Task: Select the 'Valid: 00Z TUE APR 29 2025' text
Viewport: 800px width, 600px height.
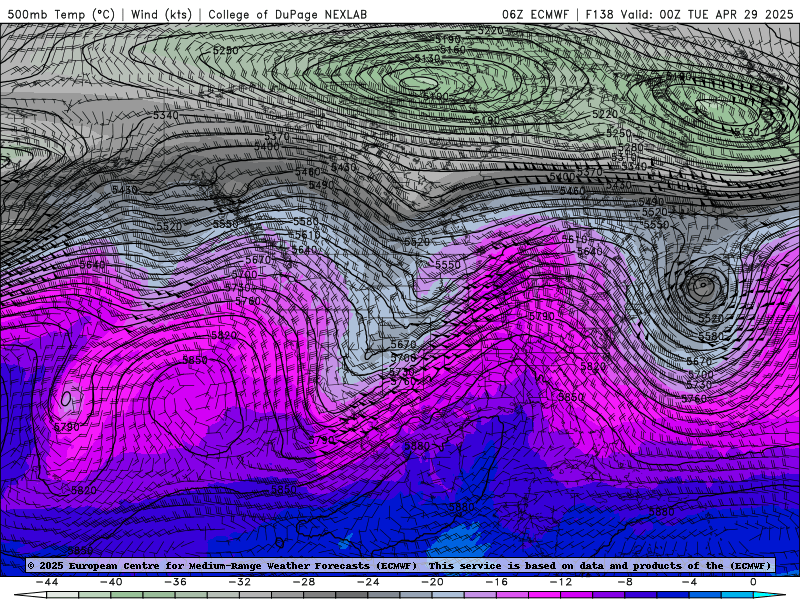Action: coord(707,14)
